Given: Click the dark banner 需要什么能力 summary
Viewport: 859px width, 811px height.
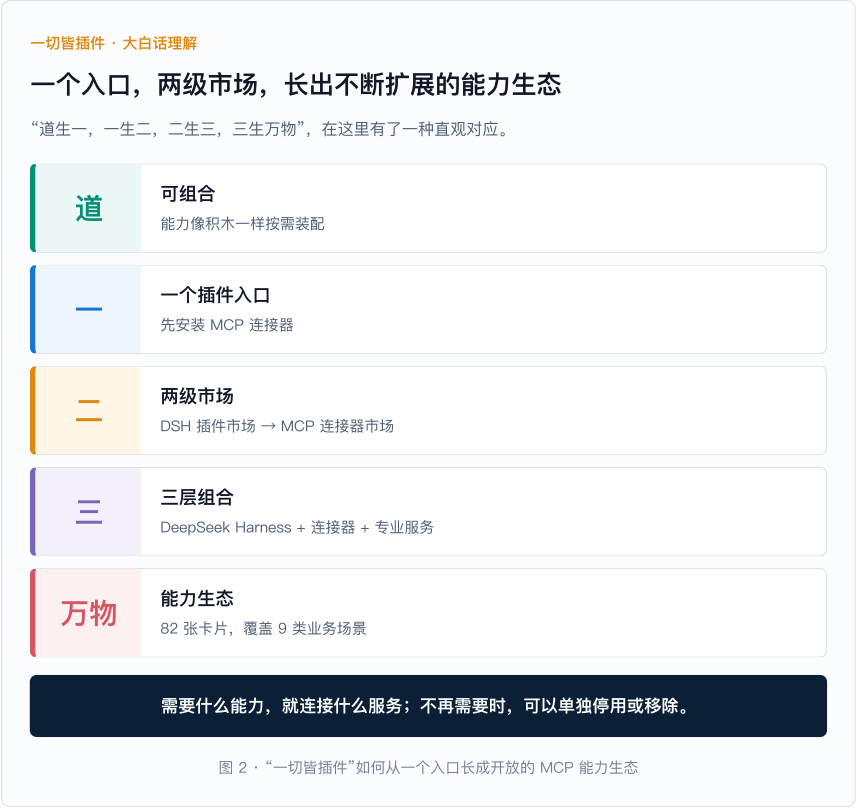Looking at the screenshot, I should click(428, 706).
